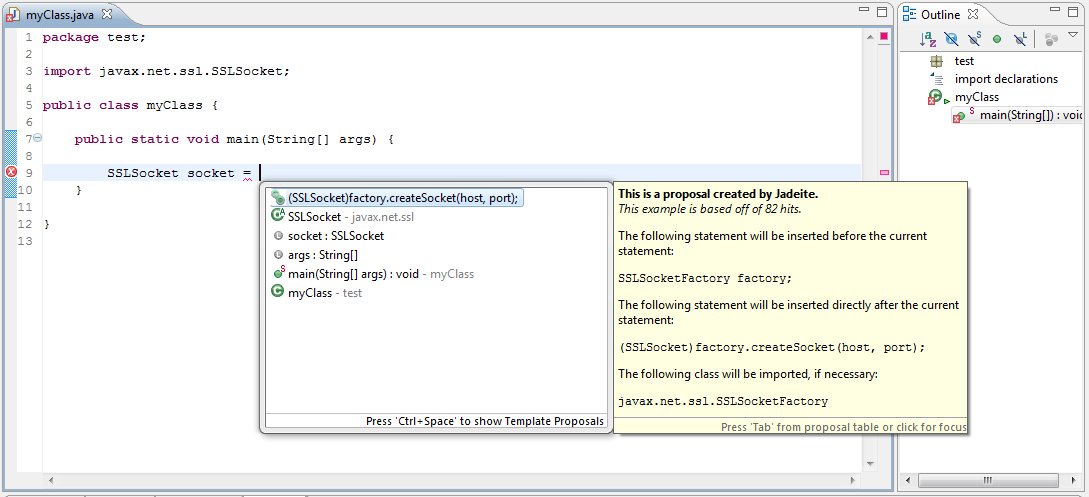Toggle Hide Non-Public Members green dot
Viewport: 1089px width, 497px height.
(x=997, y=40)
